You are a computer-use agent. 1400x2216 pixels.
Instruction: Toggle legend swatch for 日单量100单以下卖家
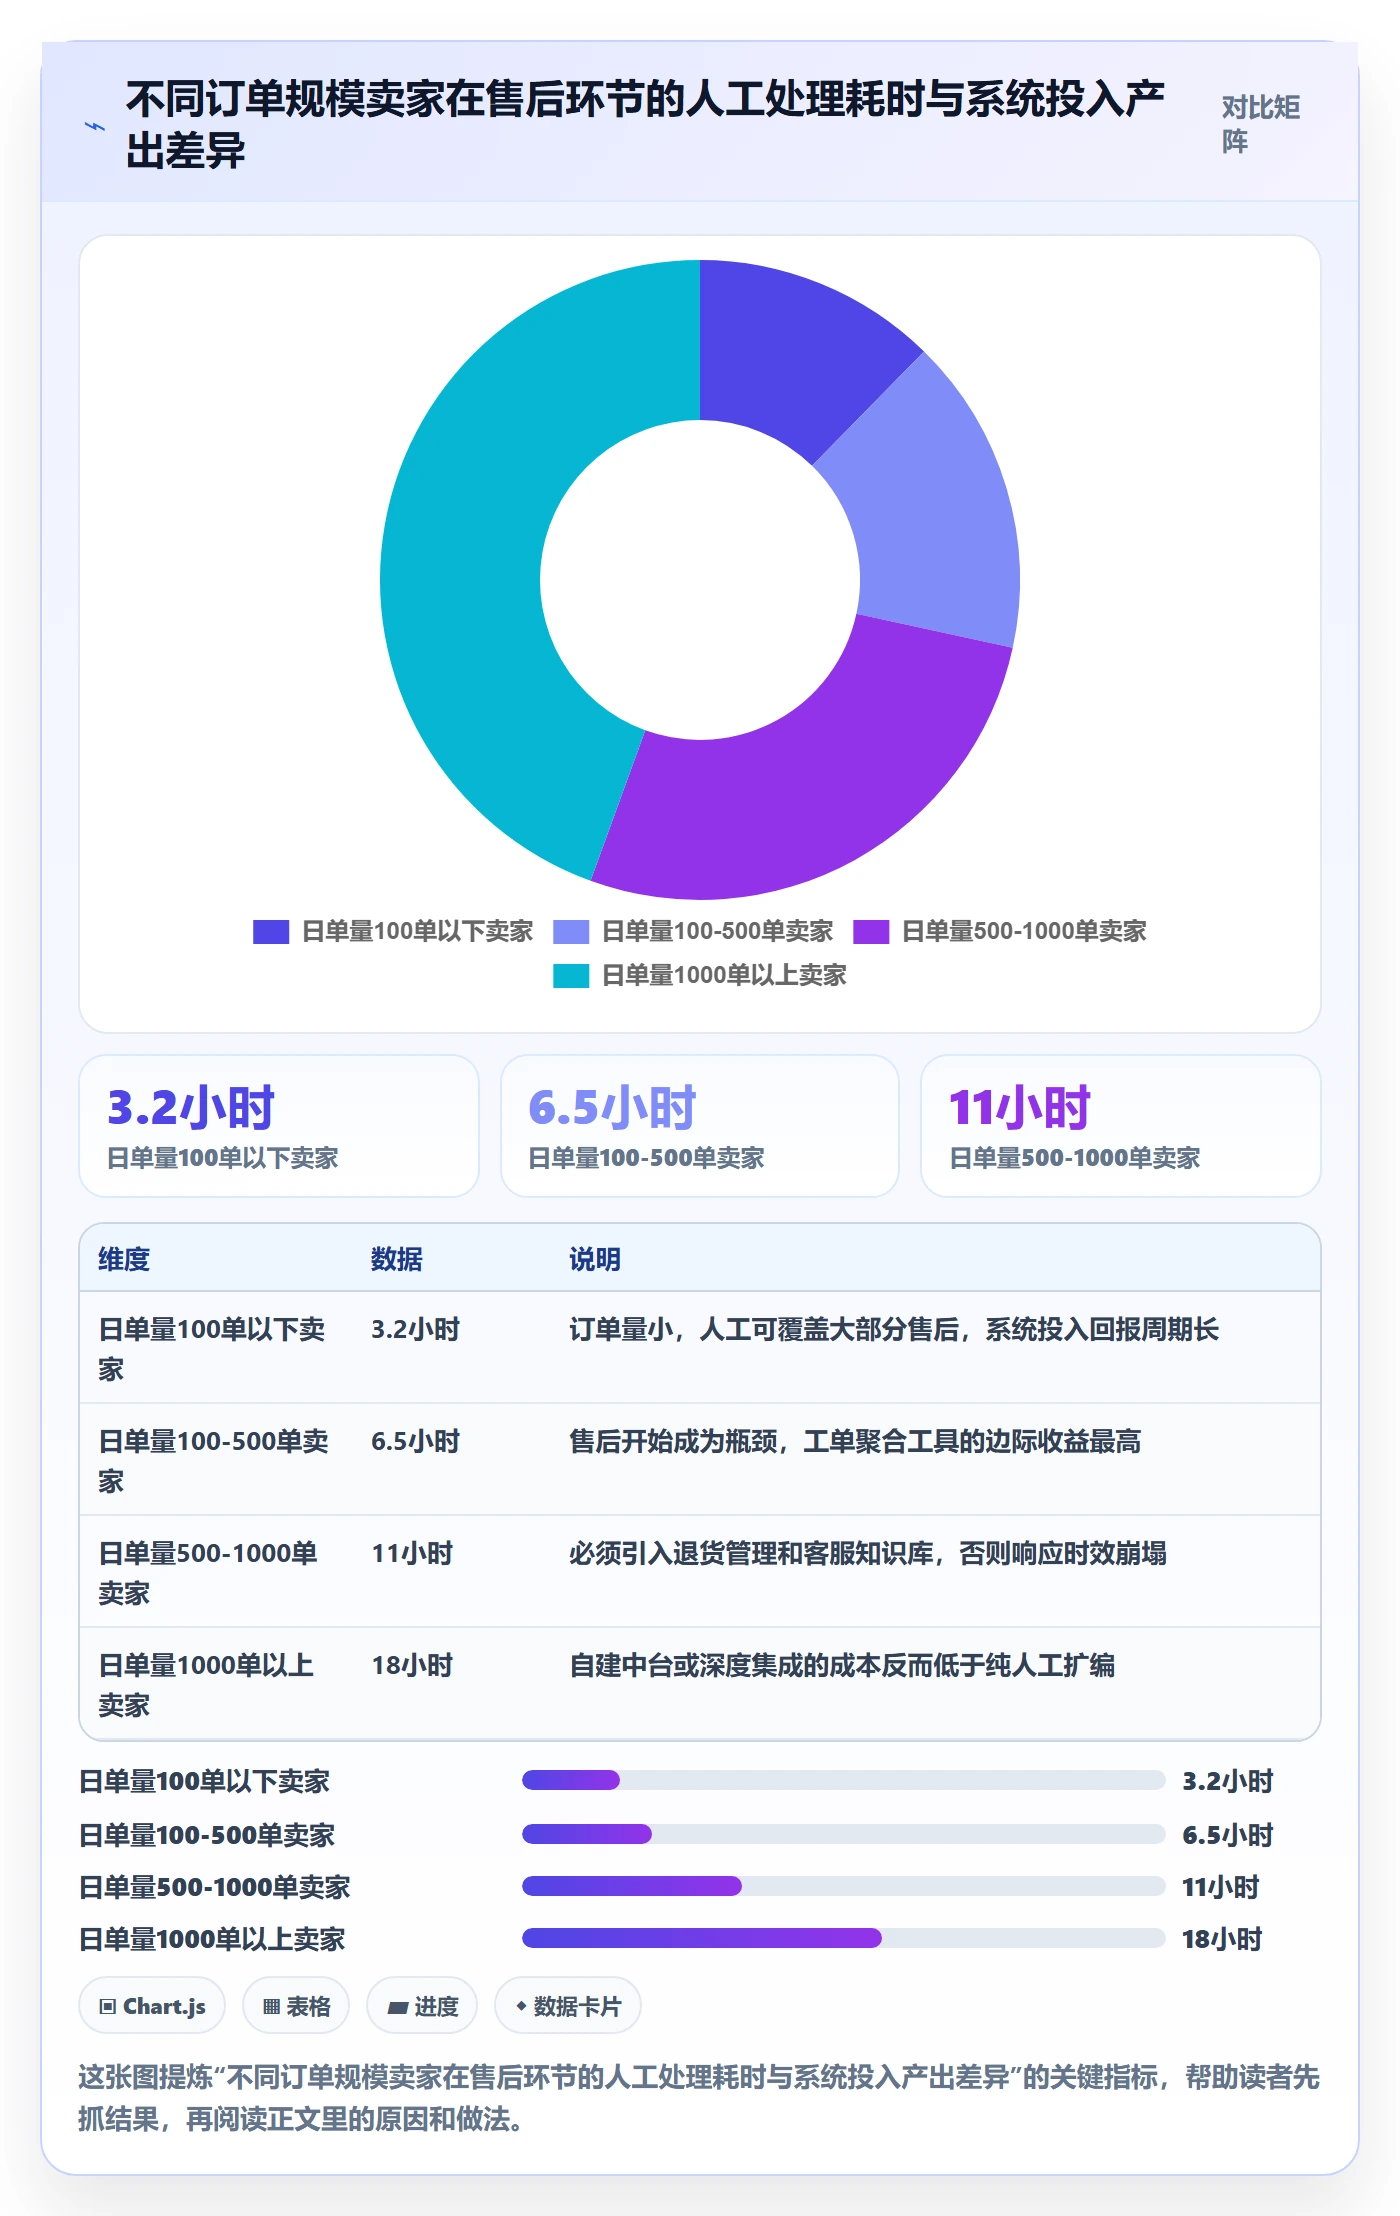(271, 932)
